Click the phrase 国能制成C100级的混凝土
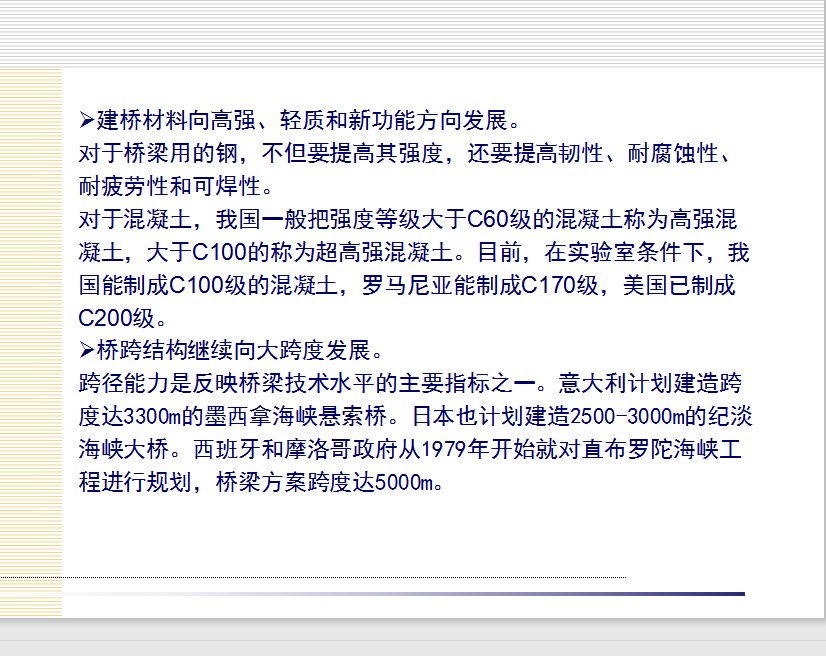This screenshot has width=826, height=656. (208, 285)
